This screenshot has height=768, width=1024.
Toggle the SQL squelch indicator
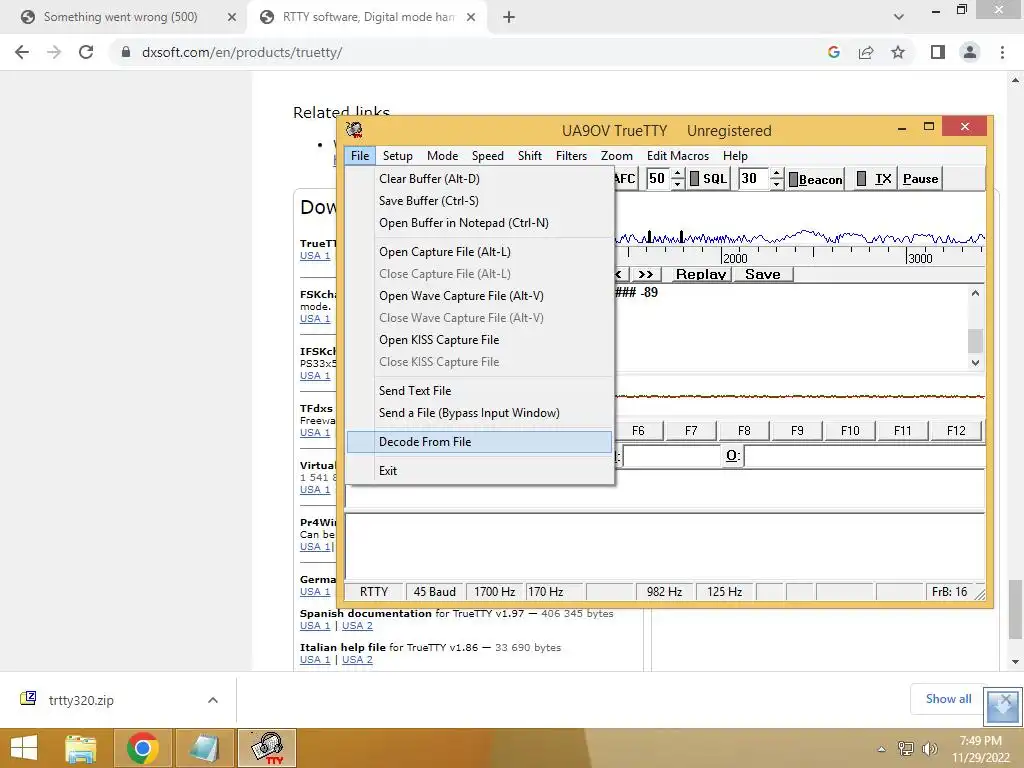[709, 179]
